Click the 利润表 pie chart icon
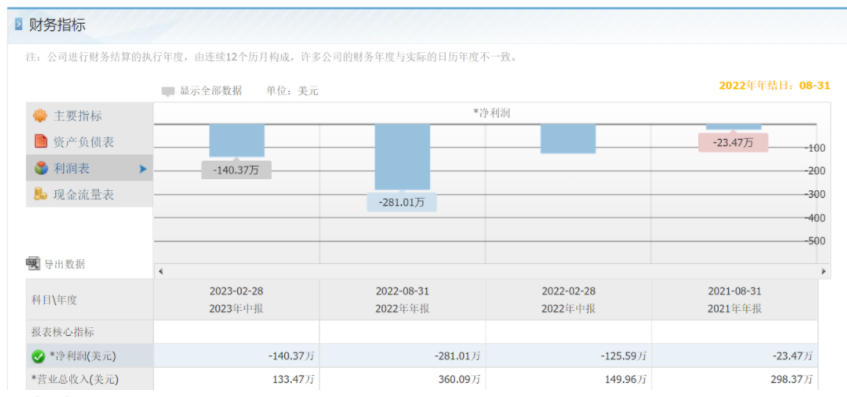Image resolution: width=847 pixels, height=397 pixels. click(x=41, y=169)
